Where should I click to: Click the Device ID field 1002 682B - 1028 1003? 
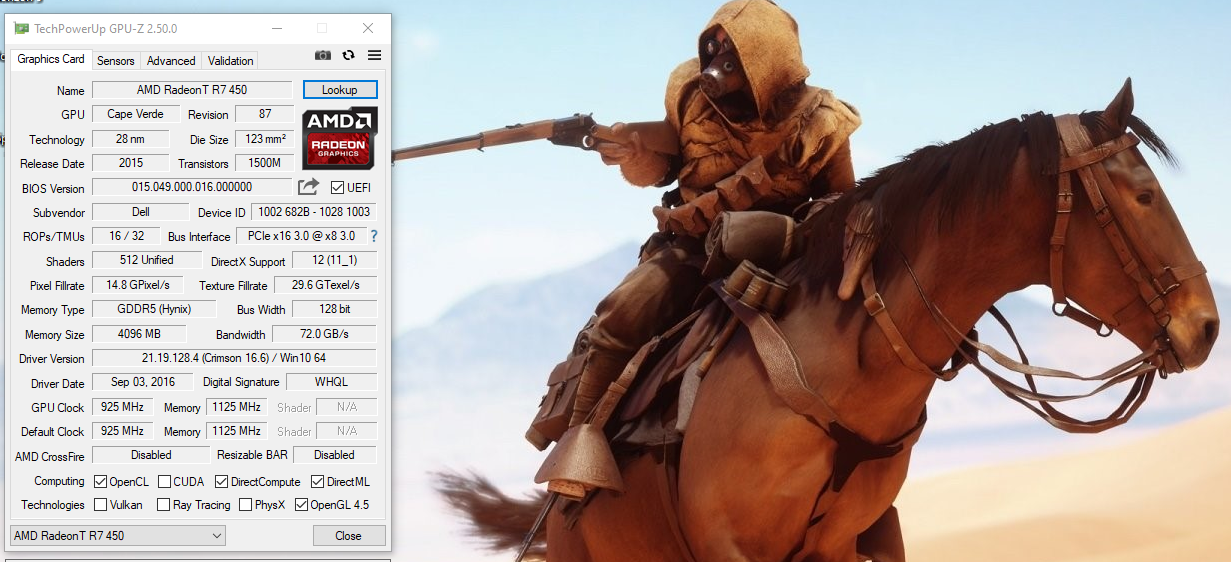click(x=314, y=212)
